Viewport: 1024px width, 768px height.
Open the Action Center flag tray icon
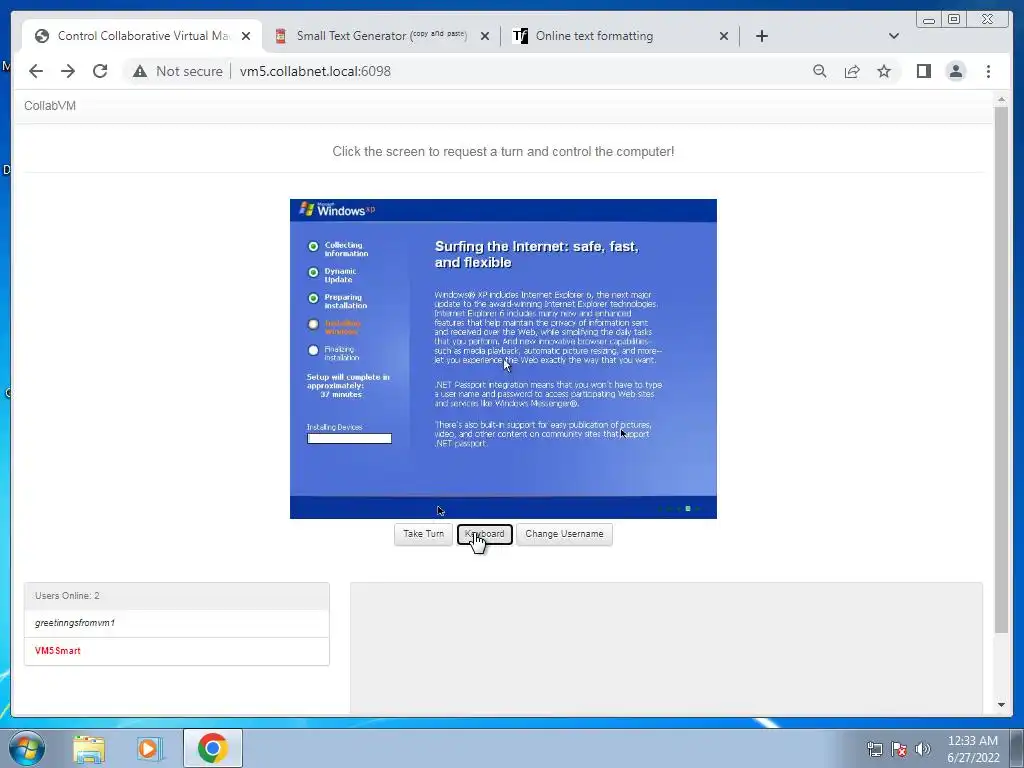tap(899, 749)
